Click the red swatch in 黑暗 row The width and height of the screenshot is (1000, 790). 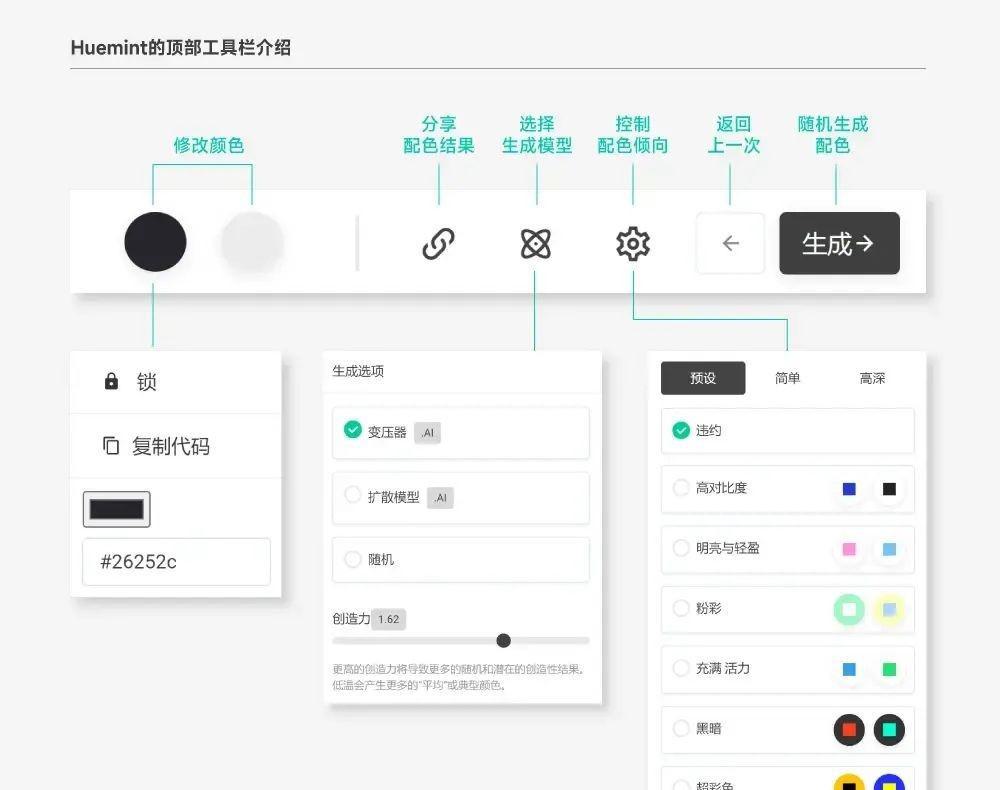click(849, 730)
